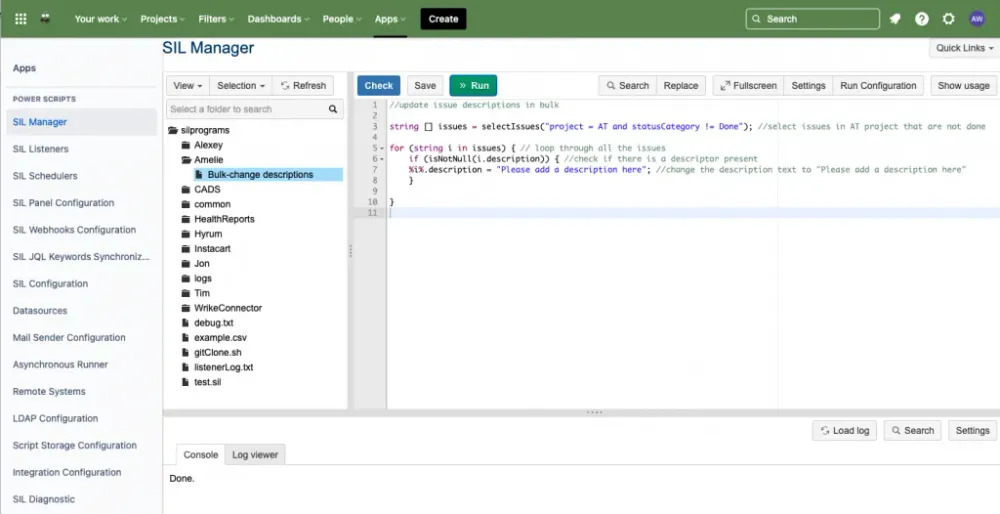Open the AW user avatar
The width and height of the screenshot is (1000, 514).
click(977, 19)
